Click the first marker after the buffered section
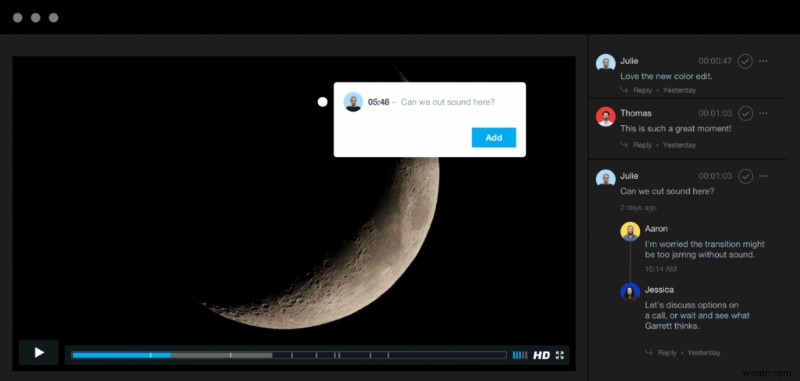The width and height of the screenshot is (800, 381). click(292, 355)
